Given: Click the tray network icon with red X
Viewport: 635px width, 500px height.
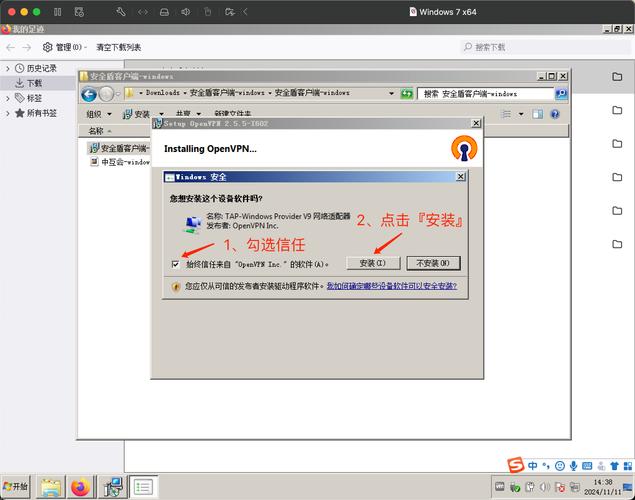Looking at the screenshot, I should 560,487.
